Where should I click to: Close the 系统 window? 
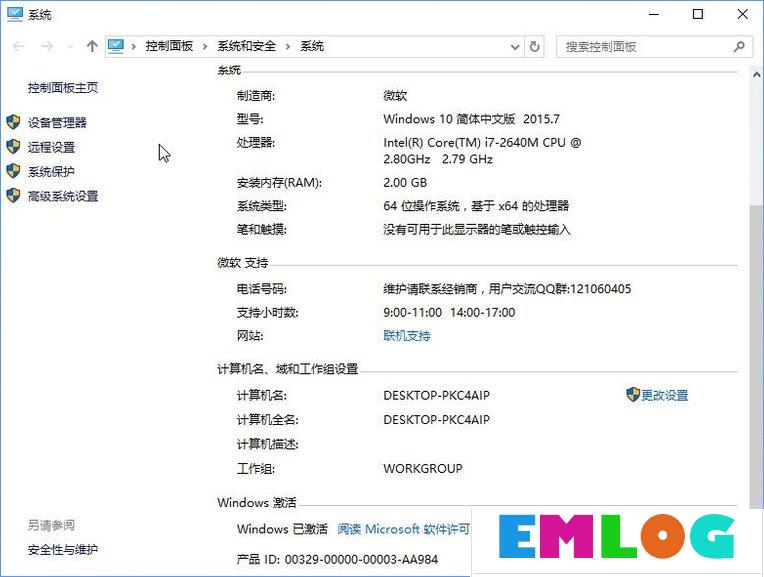coord(743,15)
